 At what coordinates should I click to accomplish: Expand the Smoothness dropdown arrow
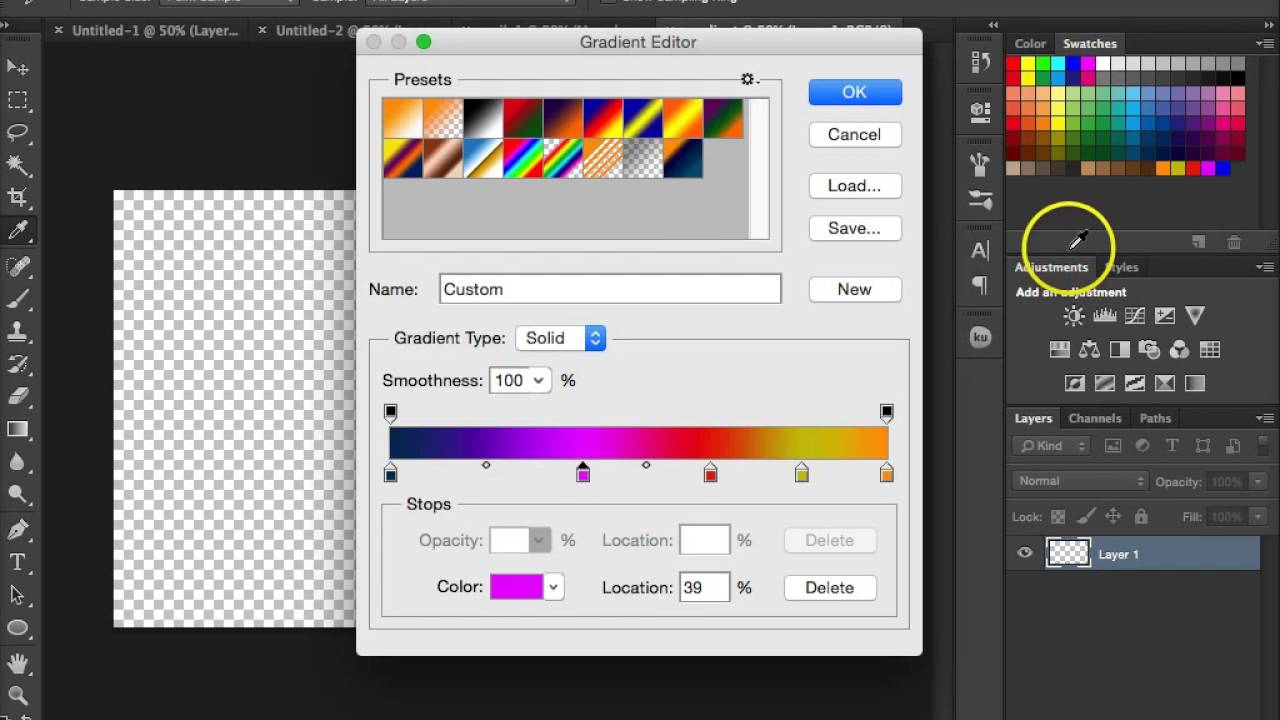[539, 380]
